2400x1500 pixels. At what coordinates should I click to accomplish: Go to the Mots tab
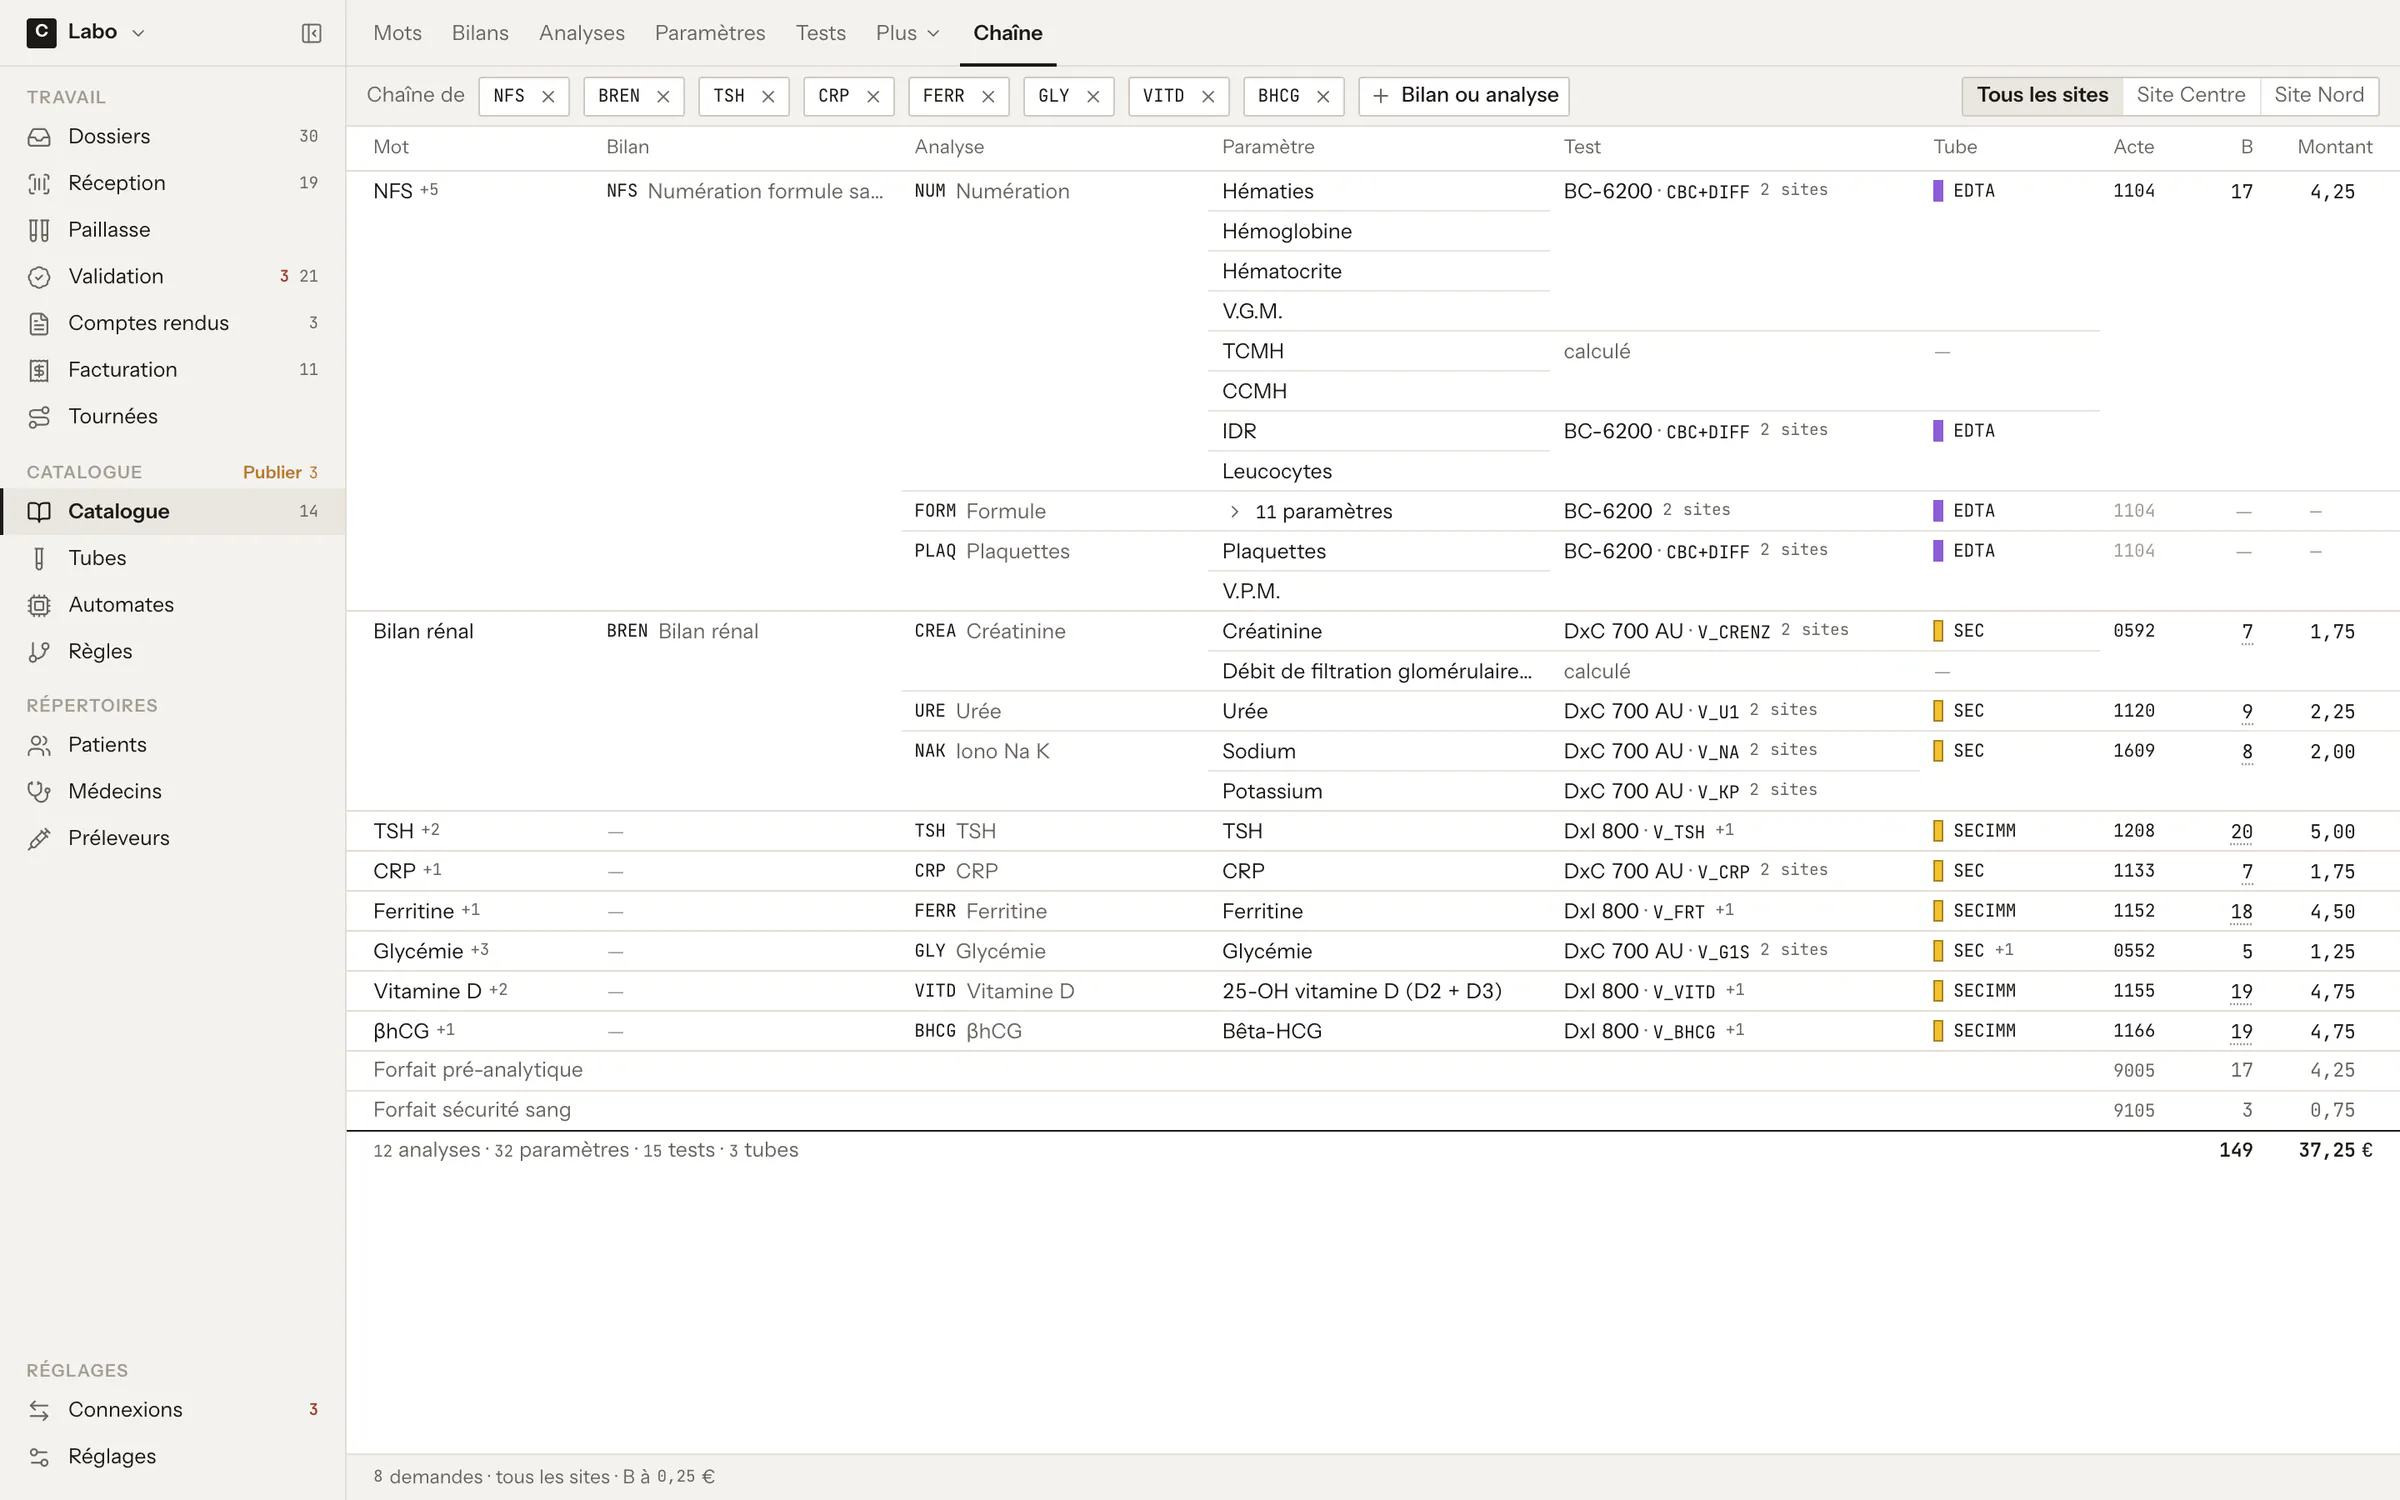pos(397,33)
